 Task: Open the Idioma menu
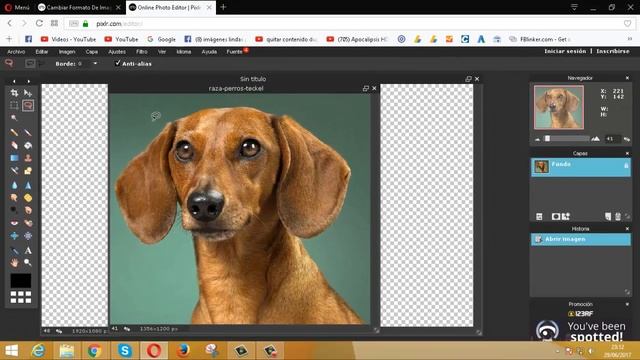tap(184, 52)
